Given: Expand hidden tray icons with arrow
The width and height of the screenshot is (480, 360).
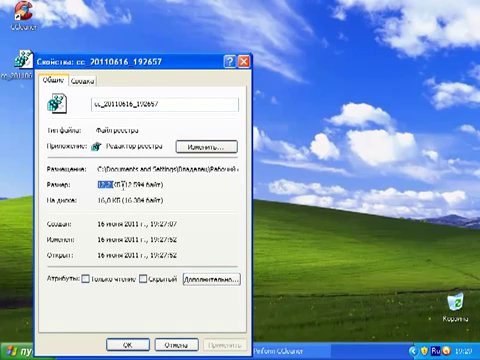Looking at the screenshot, I should [413, 351].
